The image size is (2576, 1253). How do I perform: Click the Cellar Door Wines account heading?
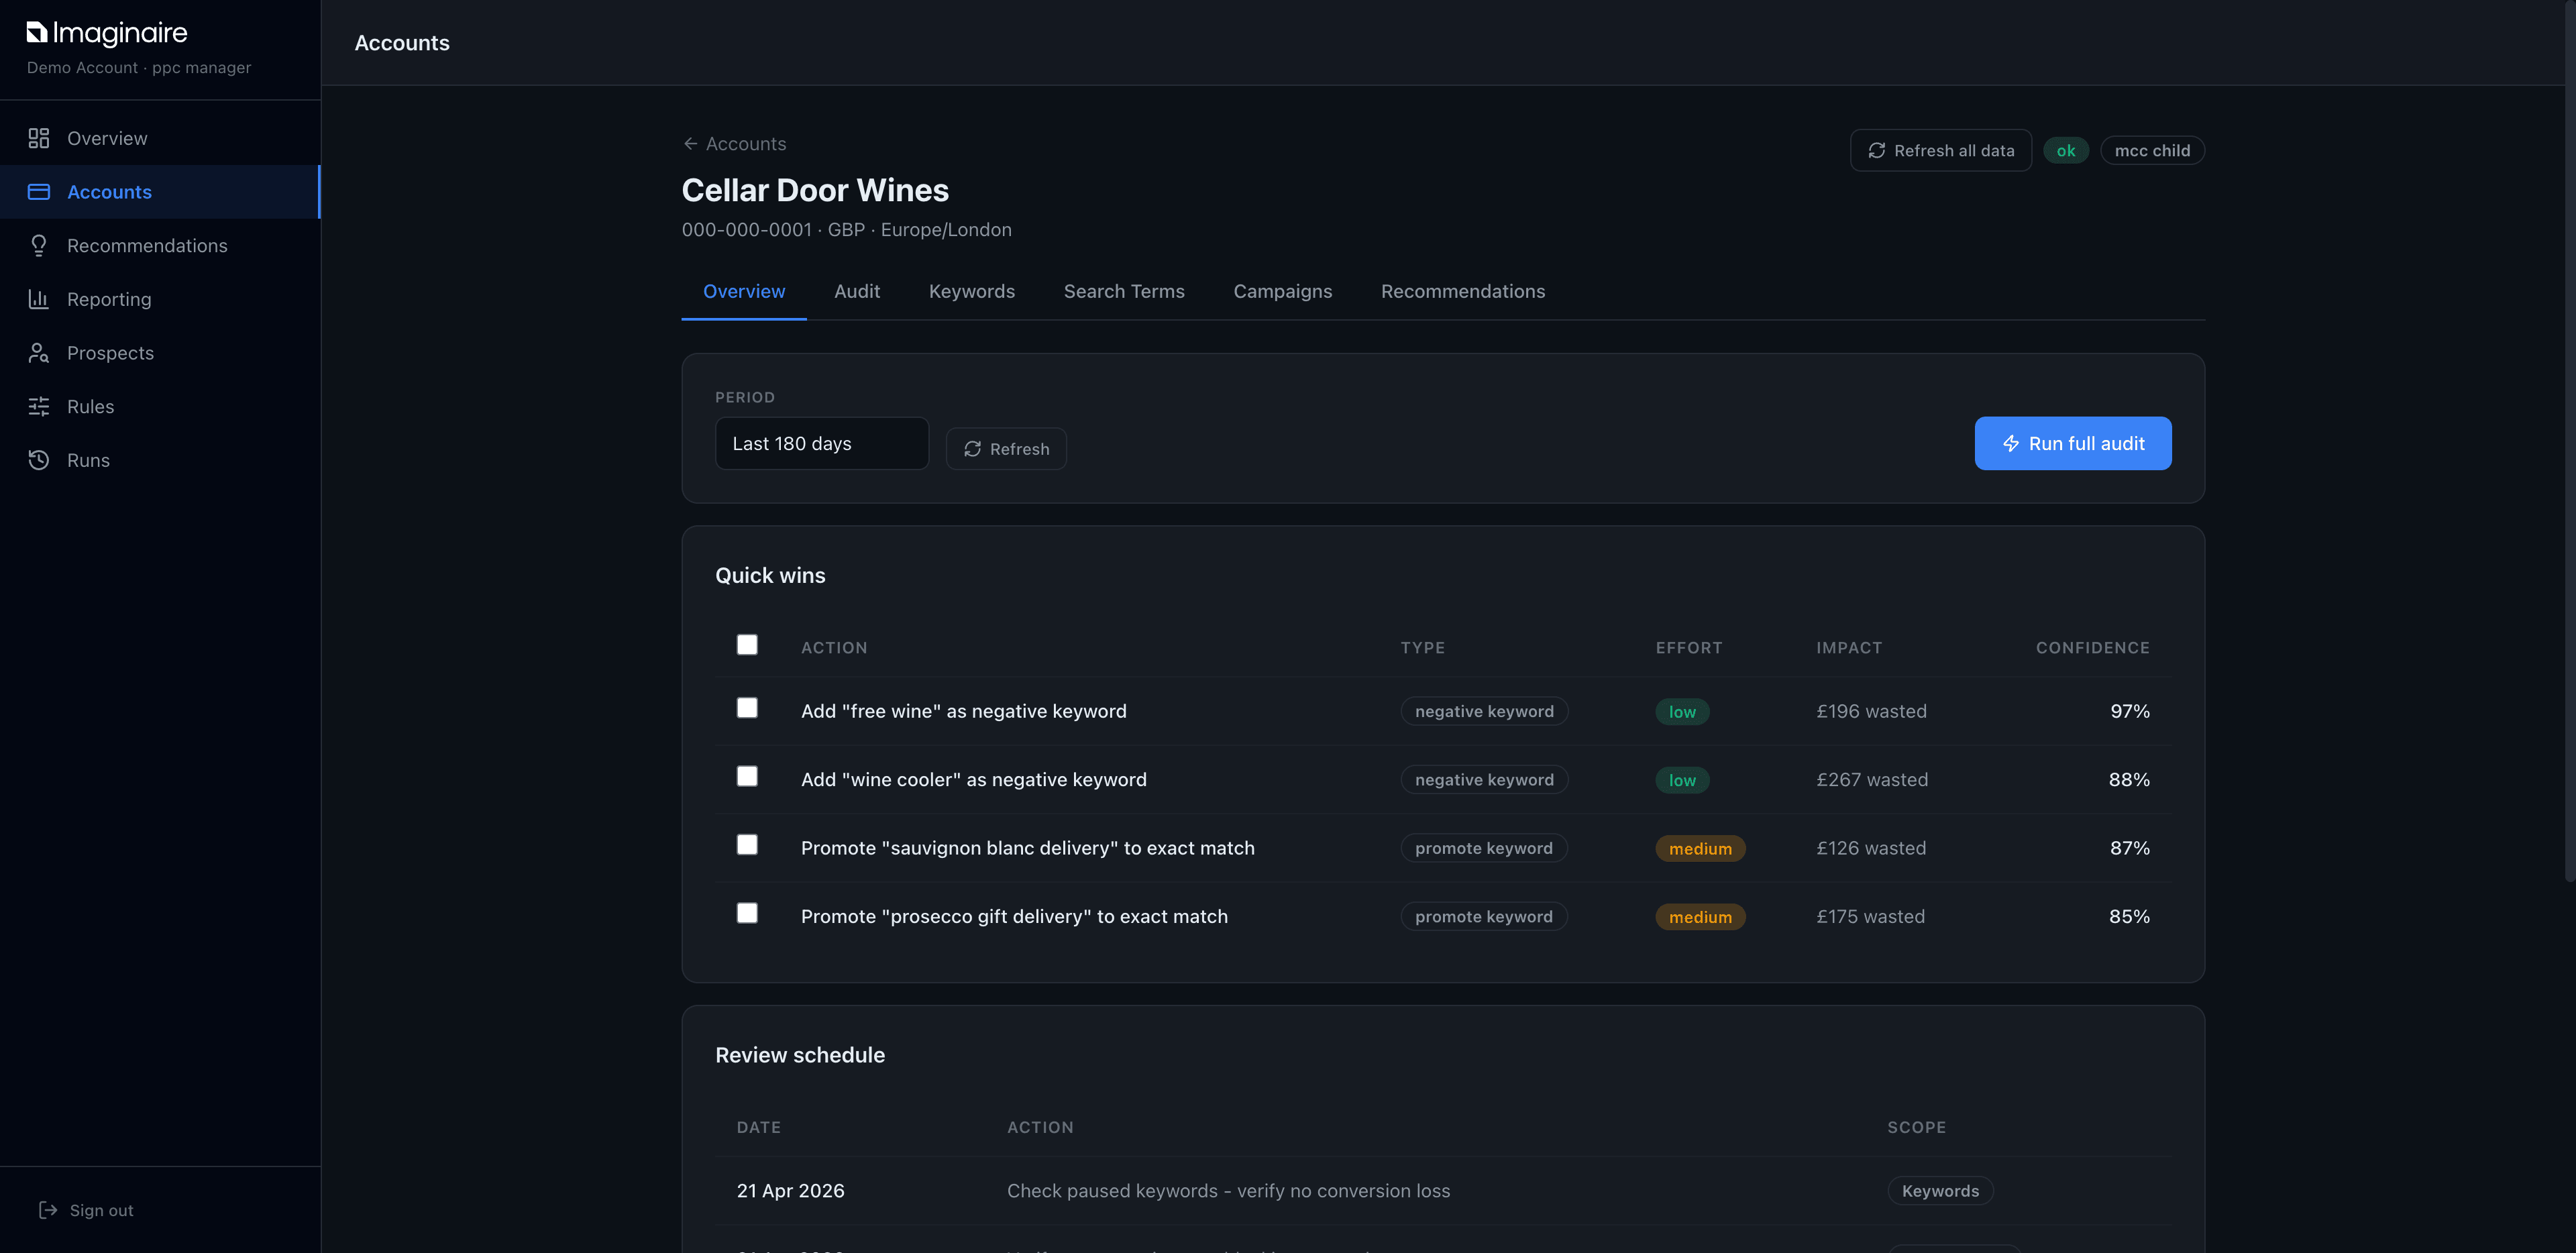click(x=815, y=190)
